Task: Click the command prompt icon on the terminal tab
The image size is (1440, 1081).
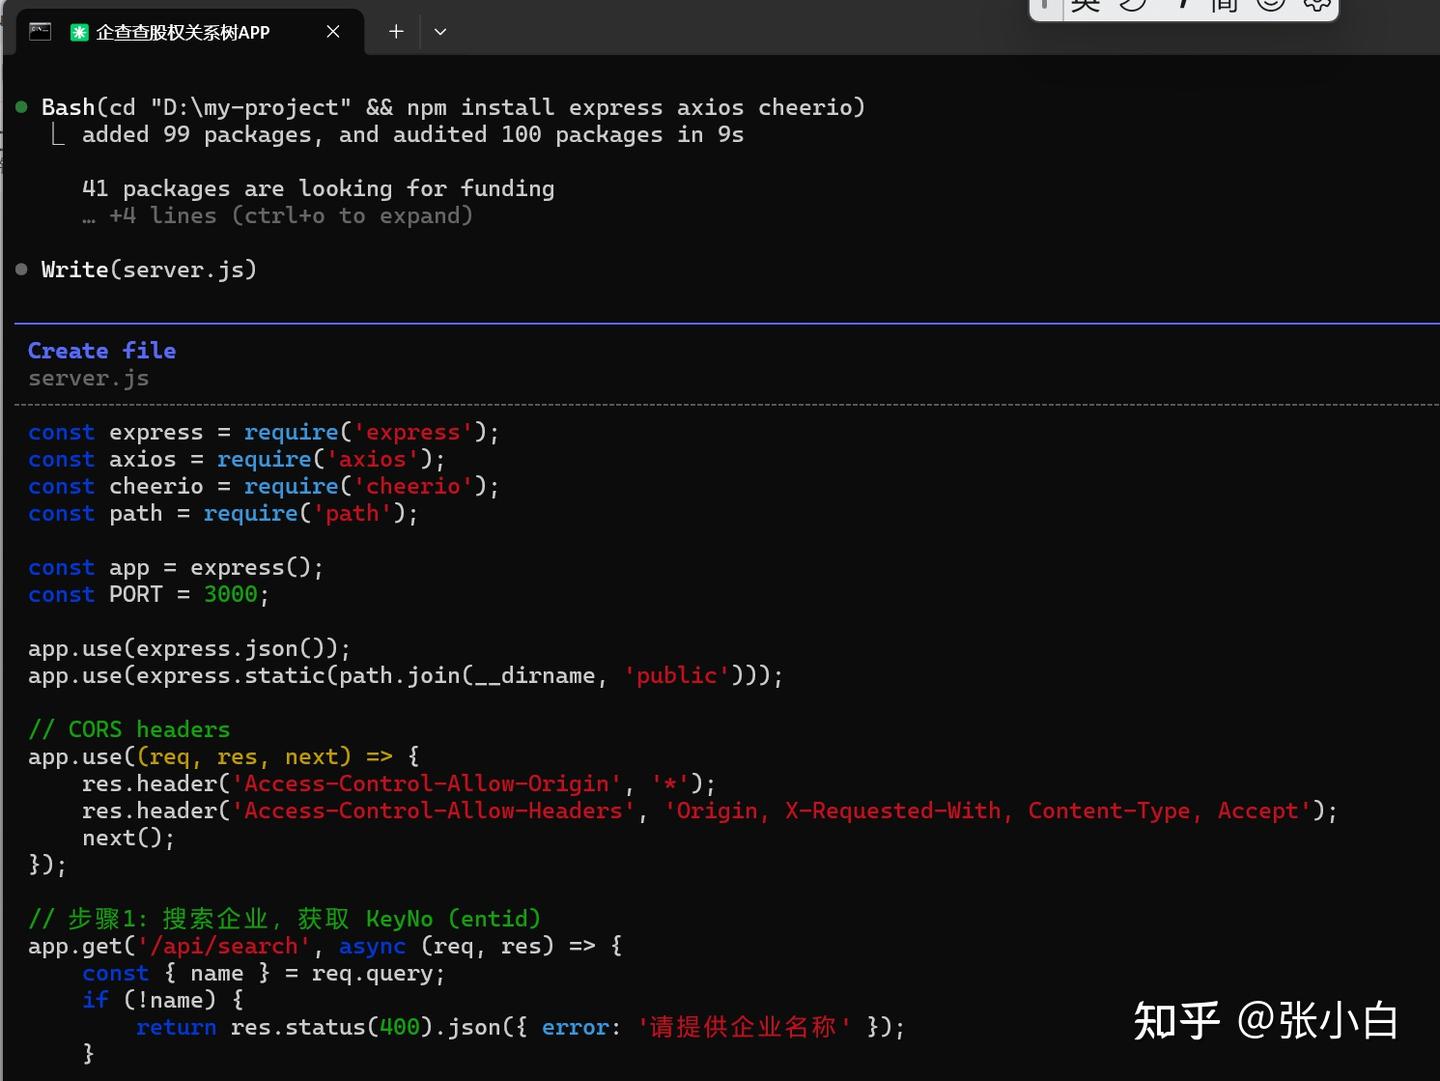Action: click(x=39, y=31)
